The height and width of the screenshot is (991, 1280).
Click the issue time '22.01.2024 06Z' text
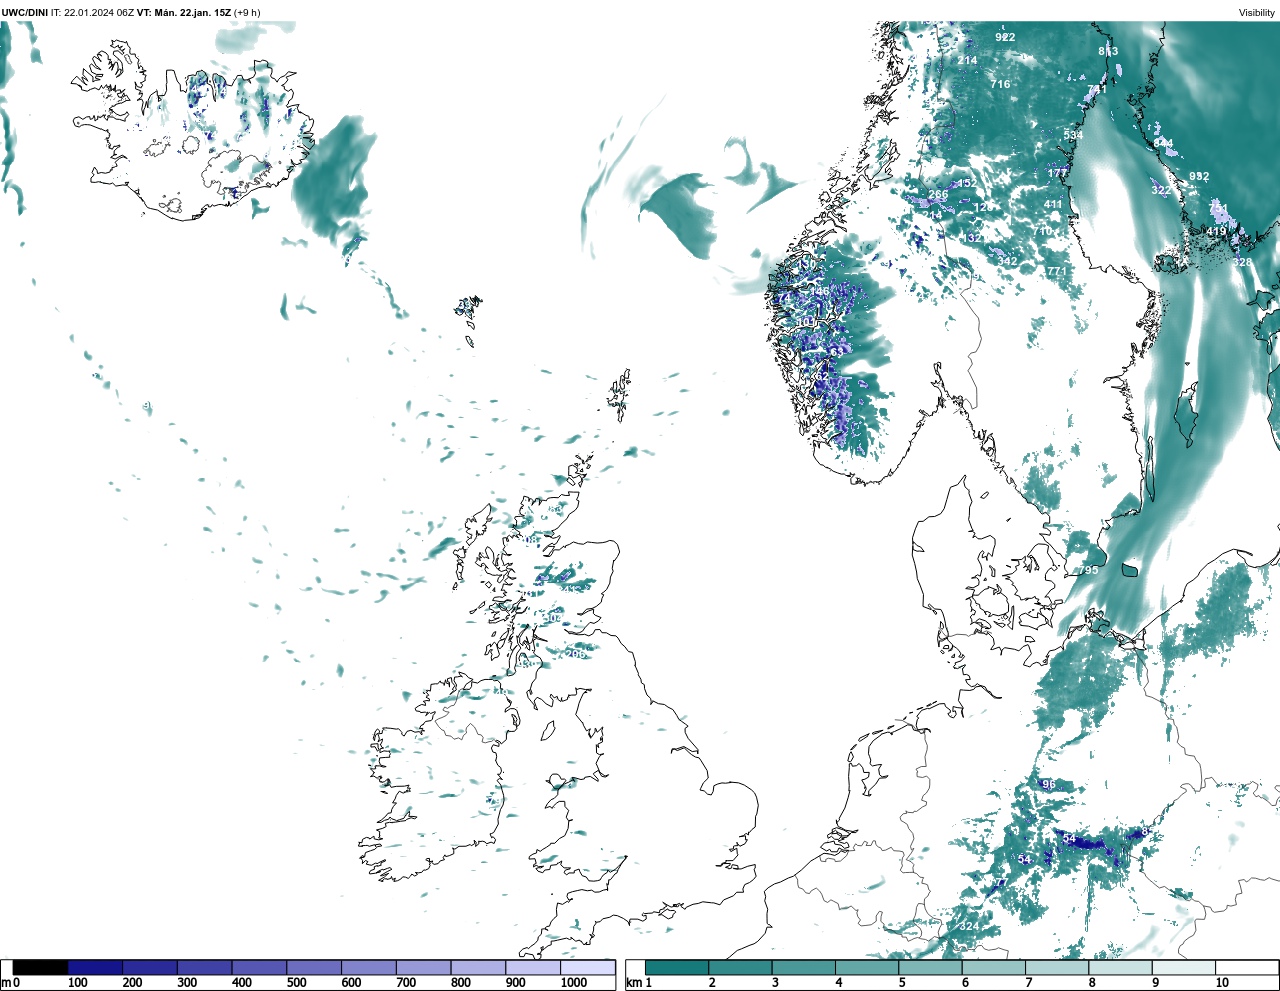tap(99, 13)
